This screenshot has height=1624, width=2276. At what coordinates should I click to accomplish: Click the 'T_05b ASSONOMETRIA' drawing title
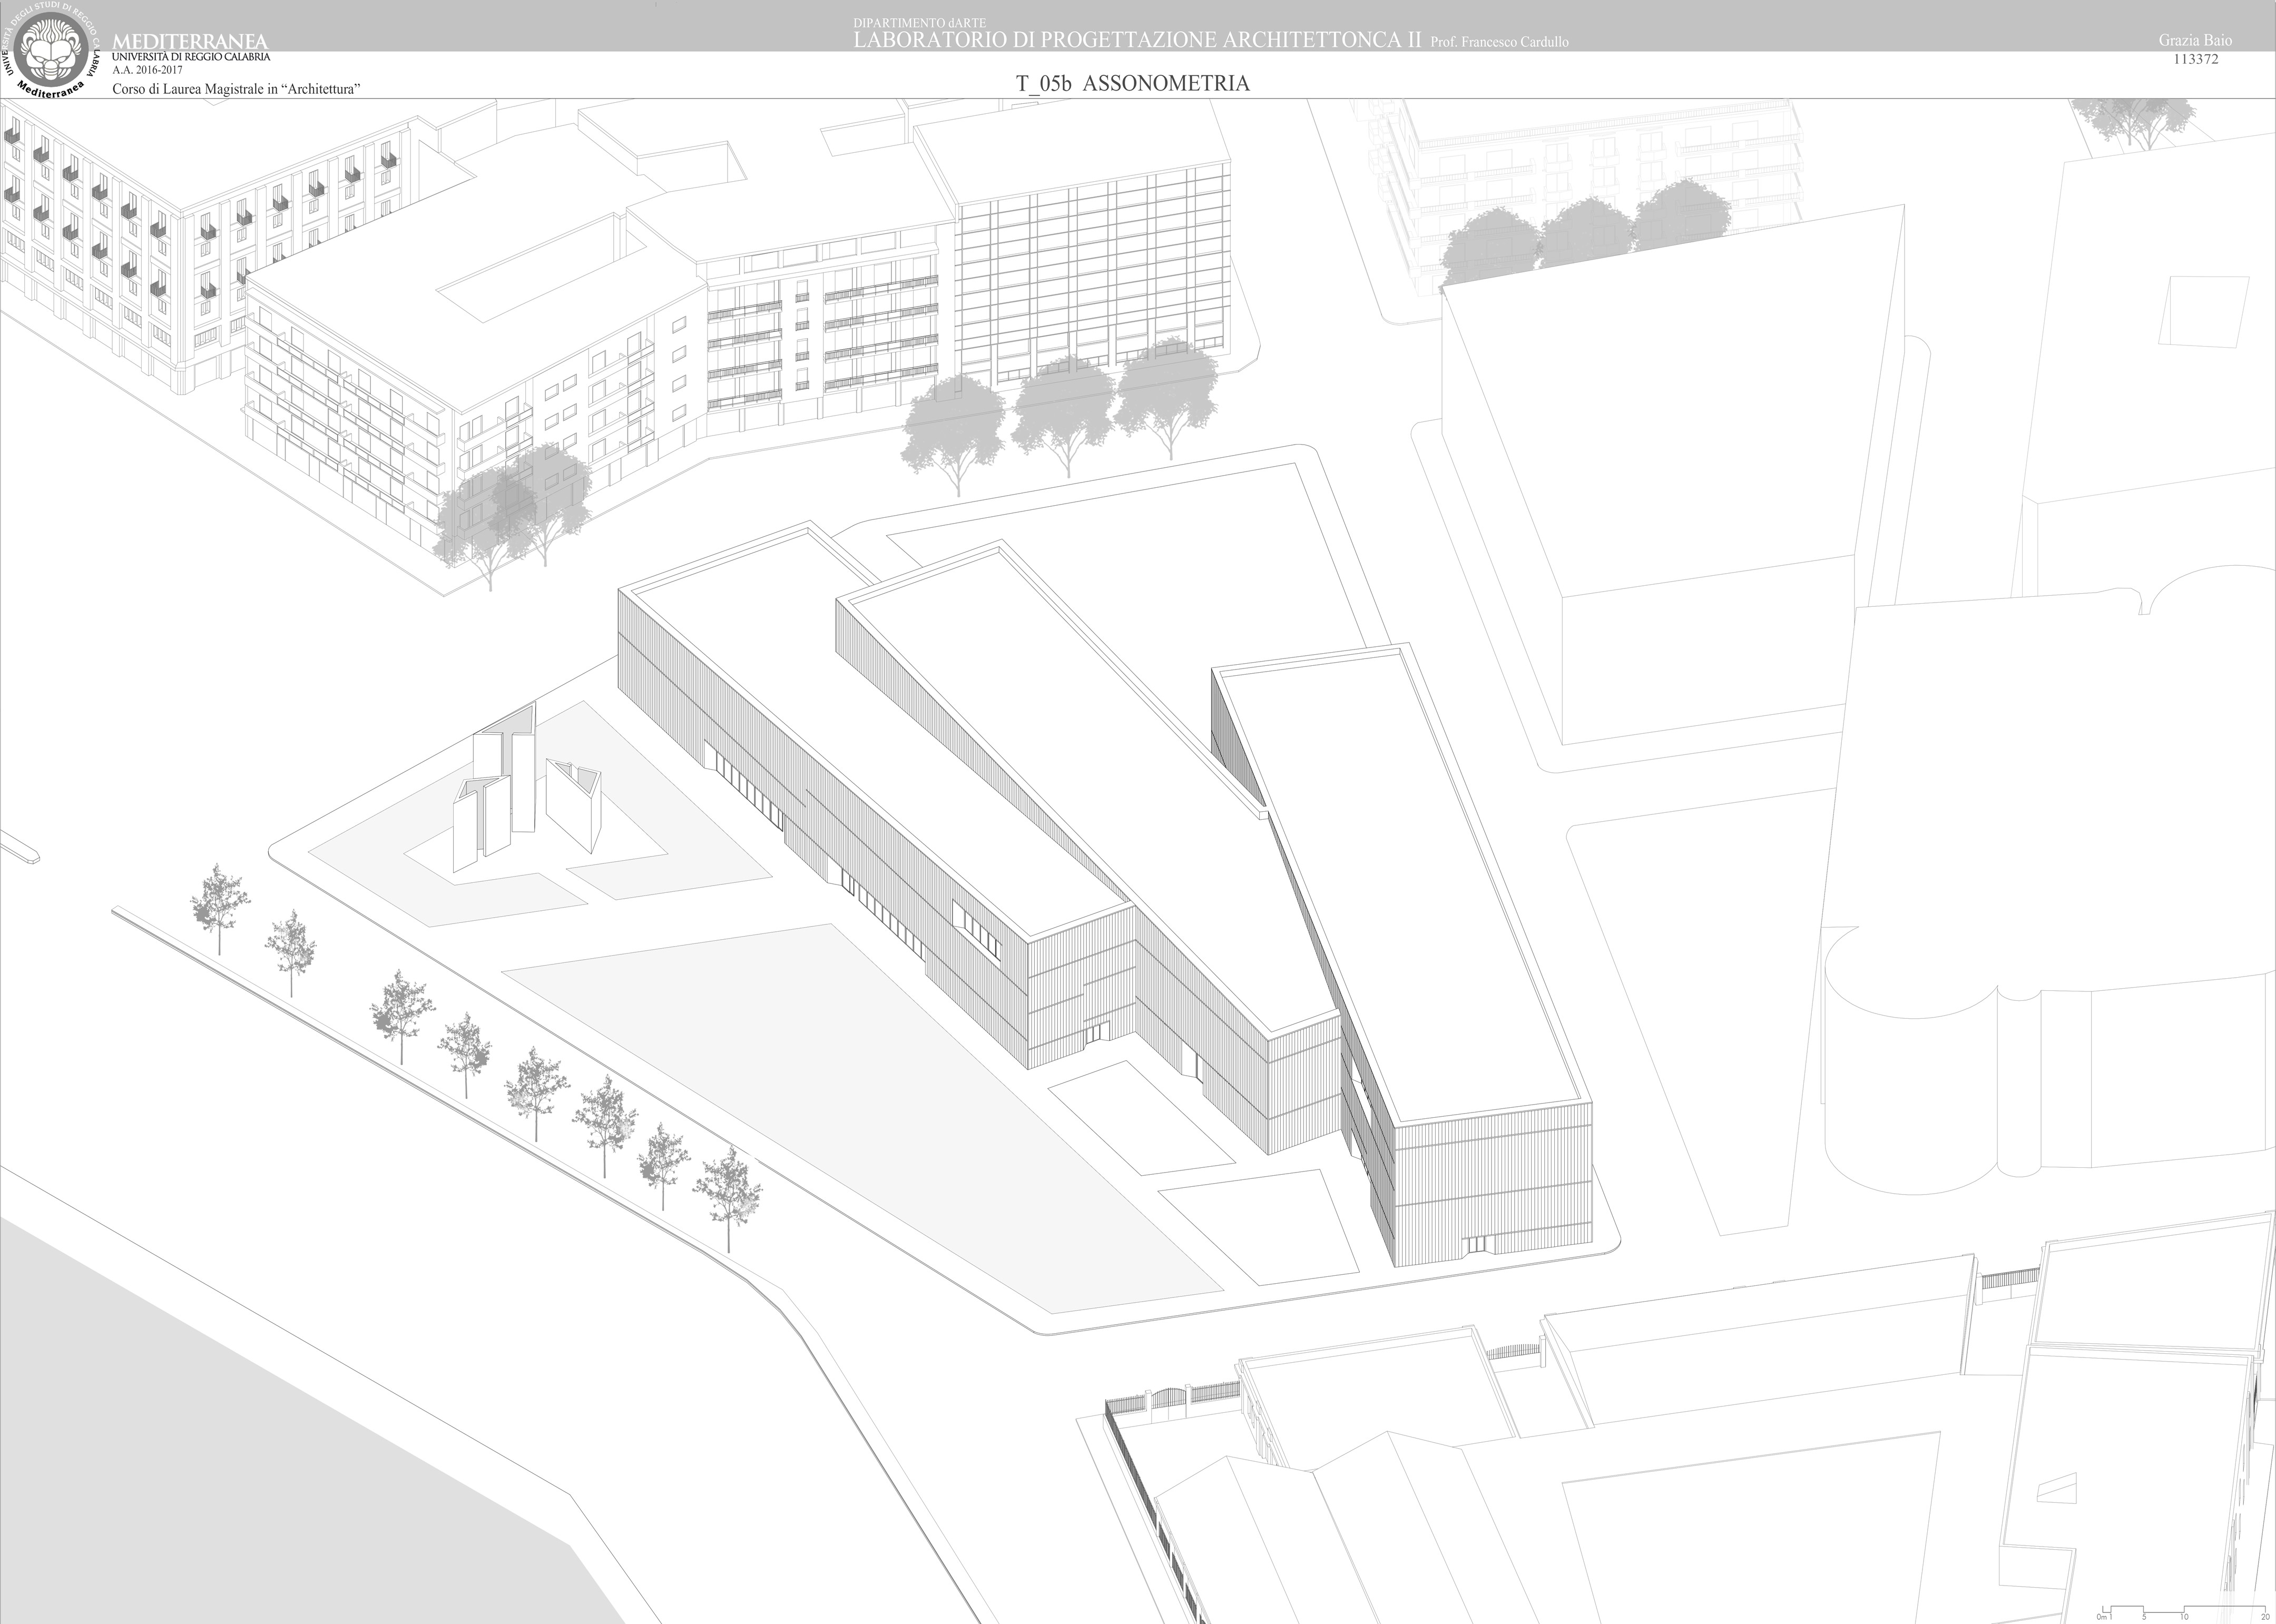(1132, 84)
